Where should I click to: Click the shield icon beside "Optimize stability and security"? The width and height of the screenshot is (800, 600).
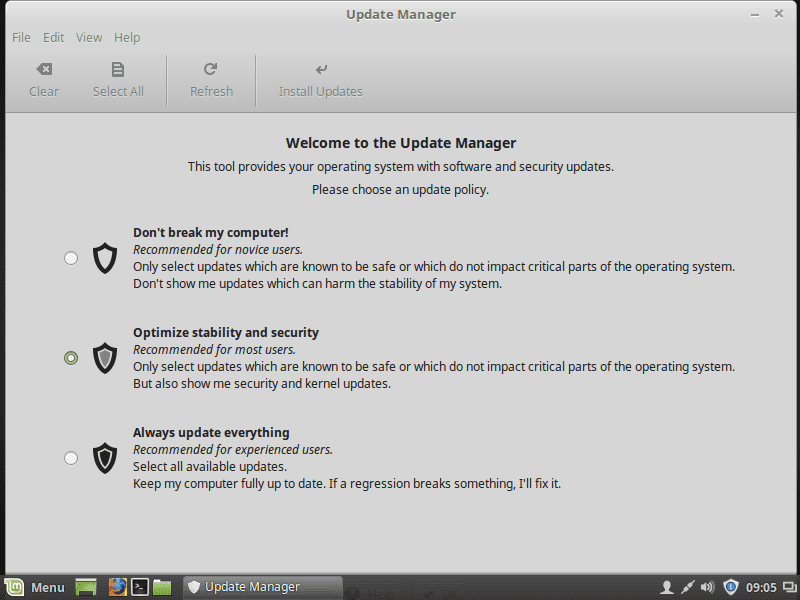(105, 358)
